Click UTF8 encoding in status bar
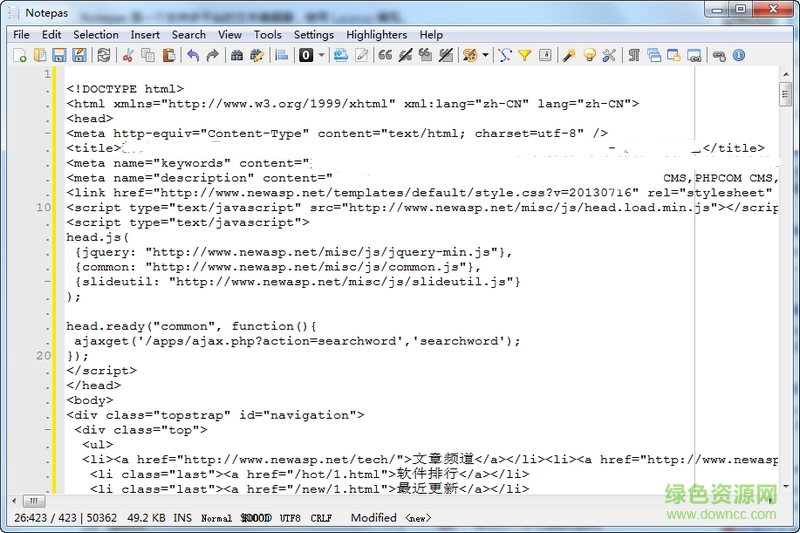 pyautogui.click(x=290, y=518)
